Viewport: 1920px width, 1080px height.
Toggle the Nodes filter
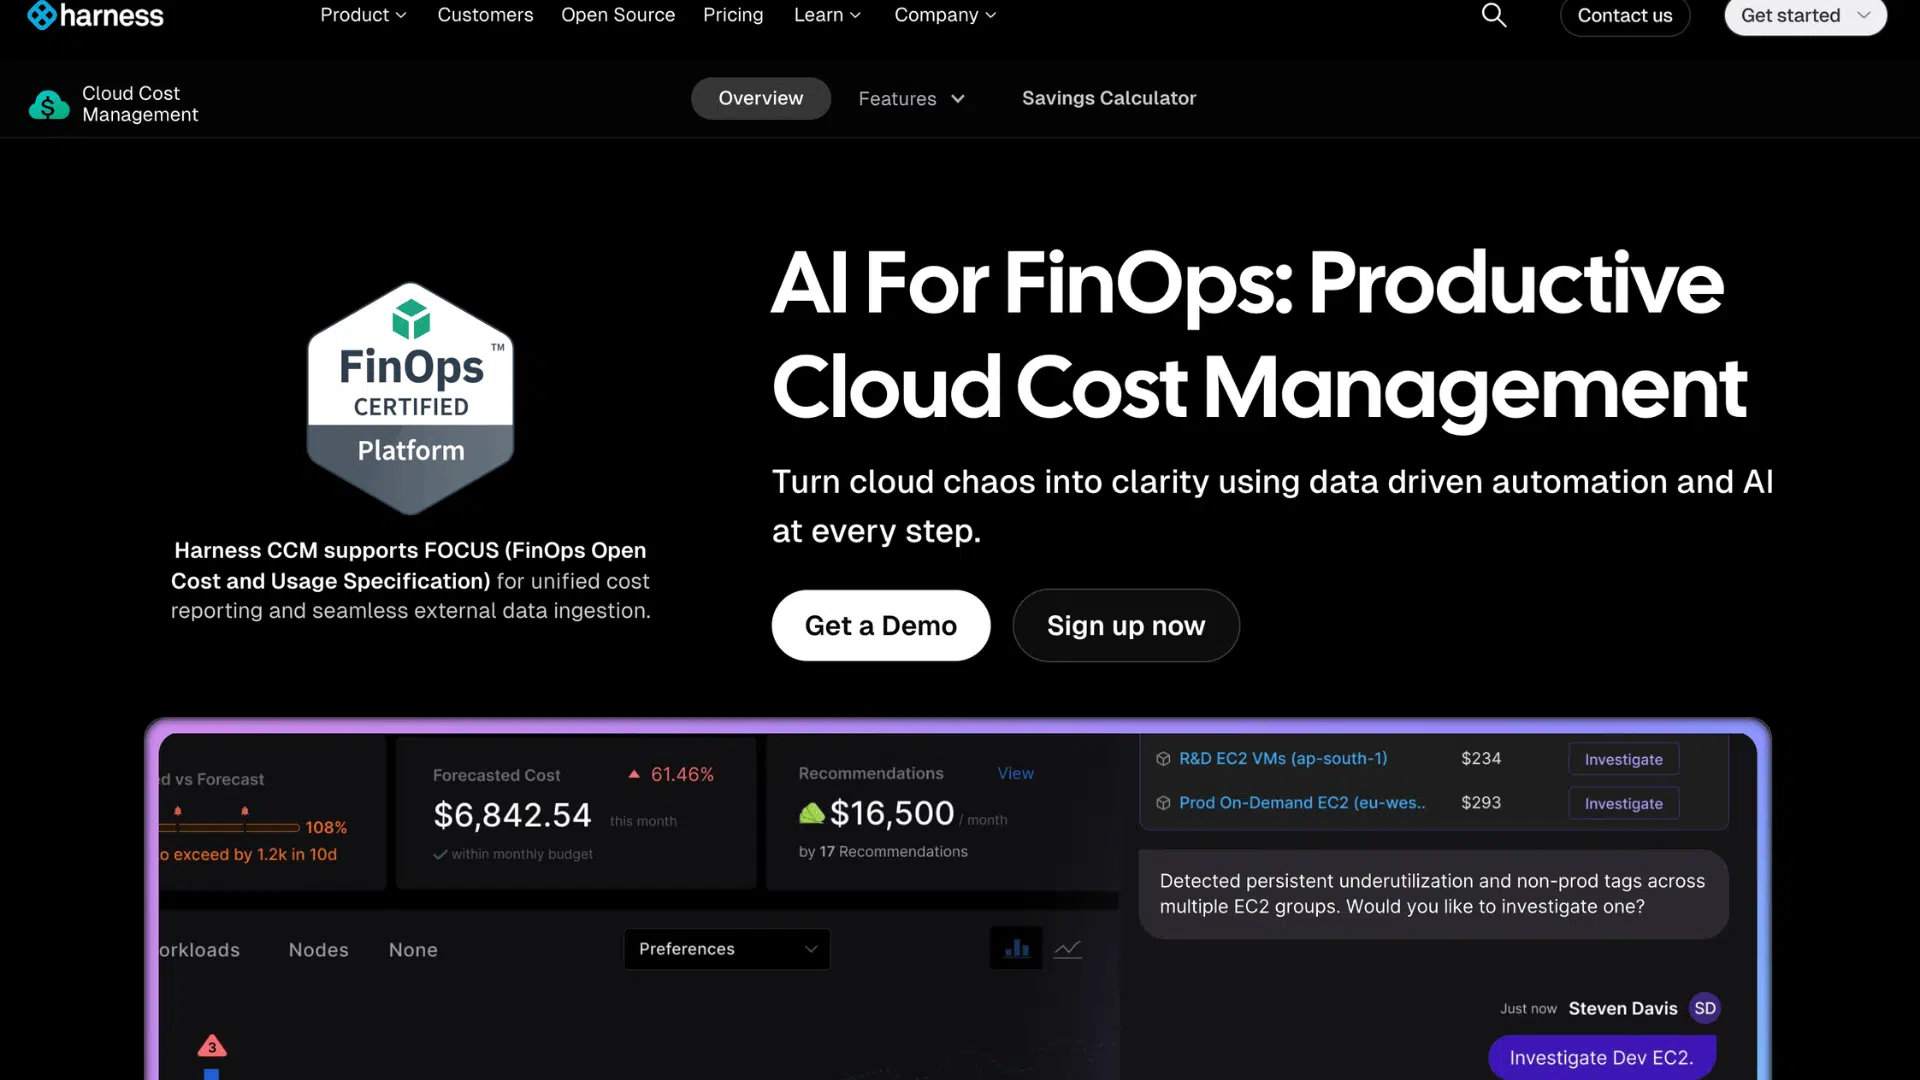pos(318,949)
